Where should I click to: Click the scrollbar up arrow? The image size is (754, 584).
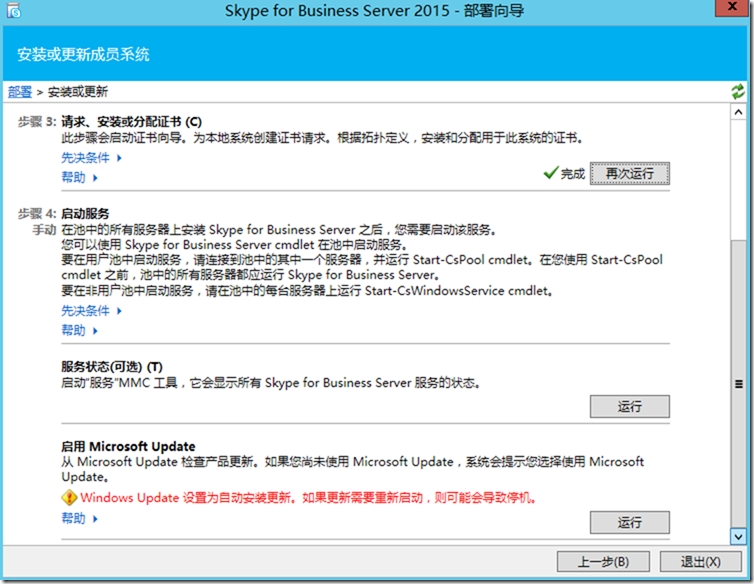(739, 112)
